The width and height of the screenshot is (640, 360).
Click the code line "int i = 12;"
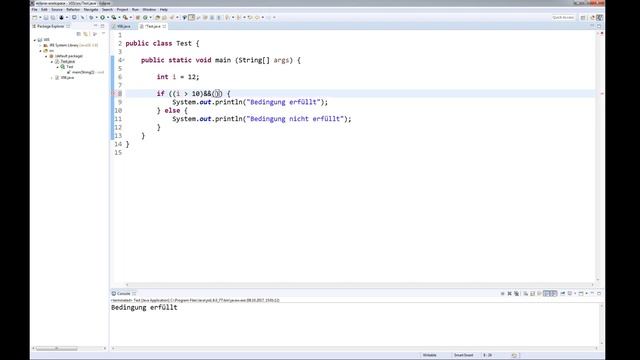point(178,77)
